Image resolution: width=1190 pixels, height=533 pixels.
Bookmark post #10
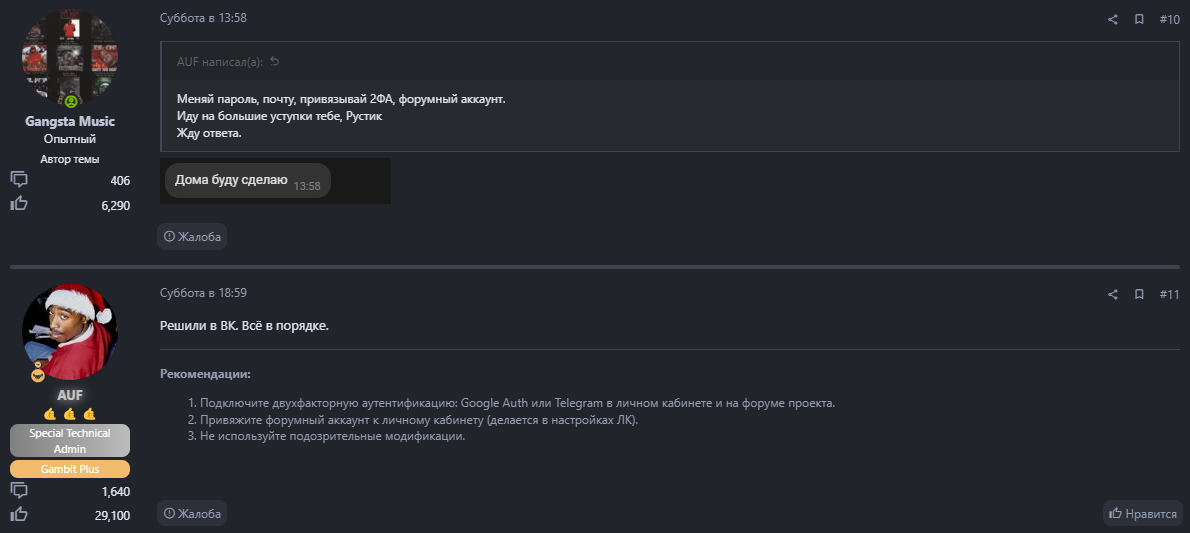click(x=1139, y=19)
